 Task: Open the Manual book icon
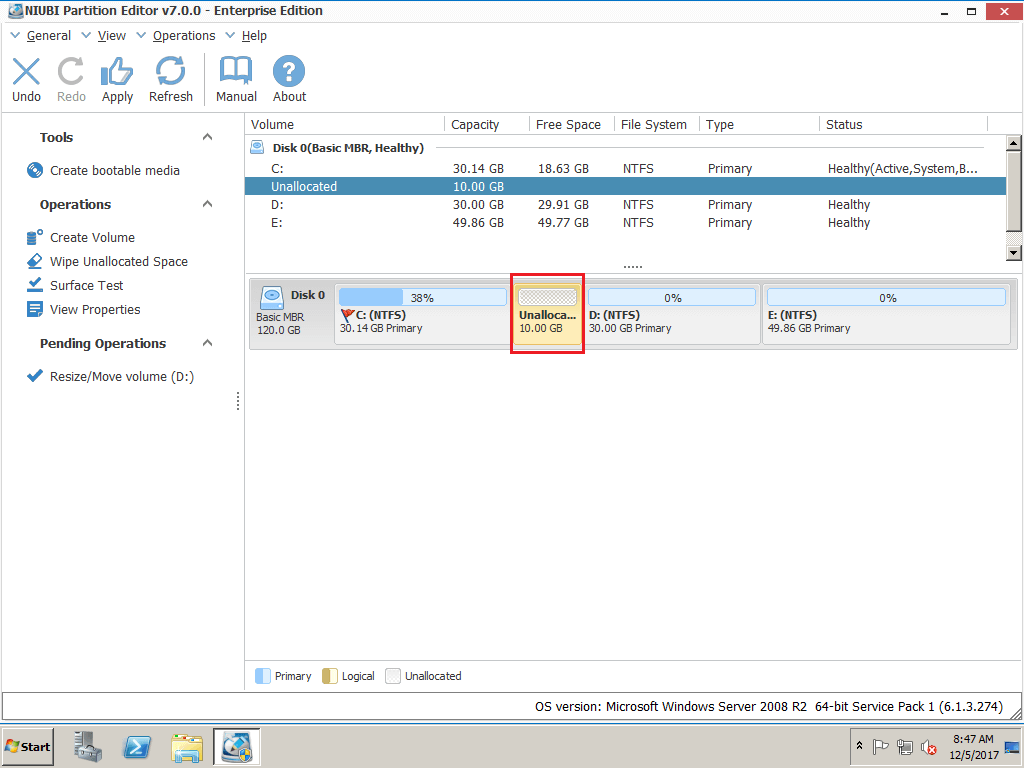coord(236,72)
